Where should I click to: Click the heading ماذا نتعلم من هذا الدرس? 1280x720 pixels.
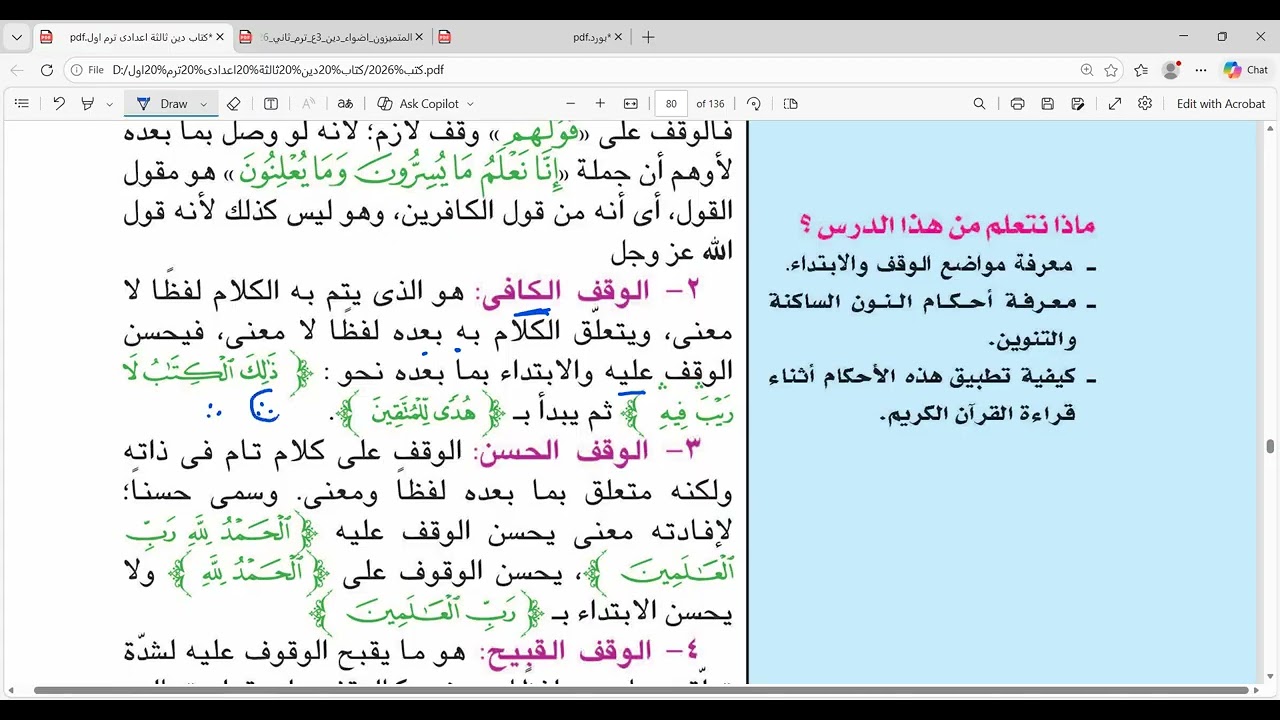[947, 225]
